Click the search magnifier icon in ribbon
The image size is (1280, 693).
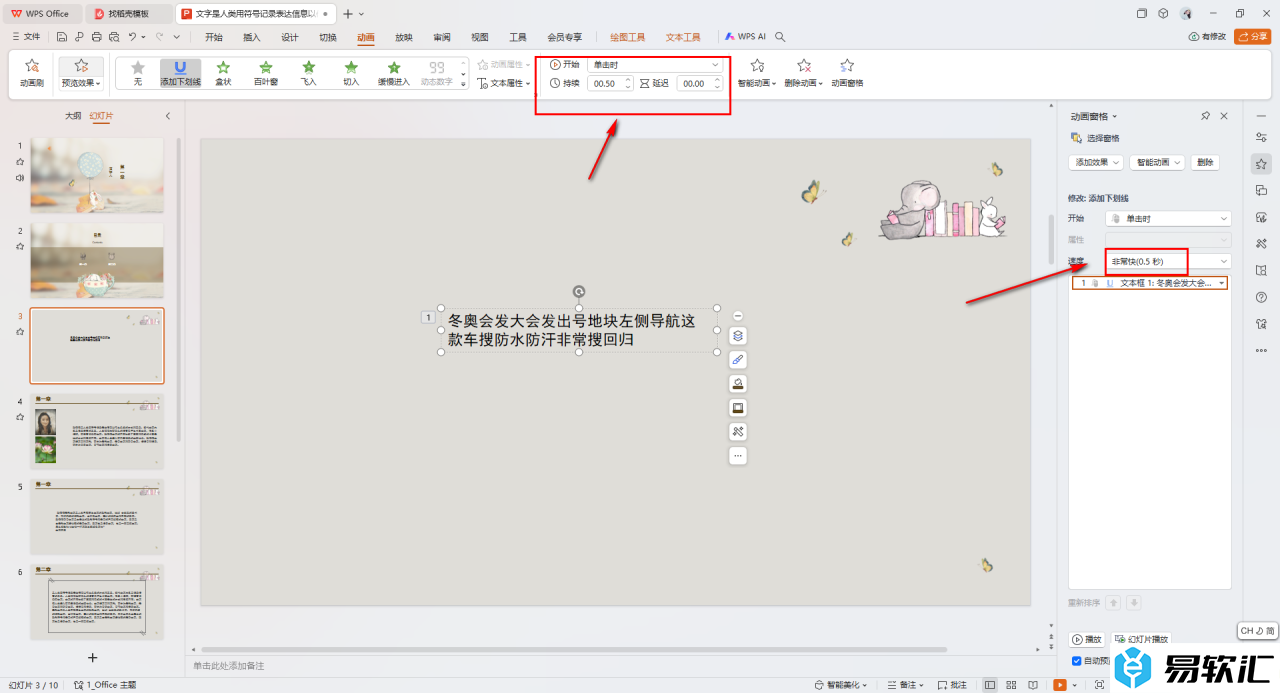[780, 37]
